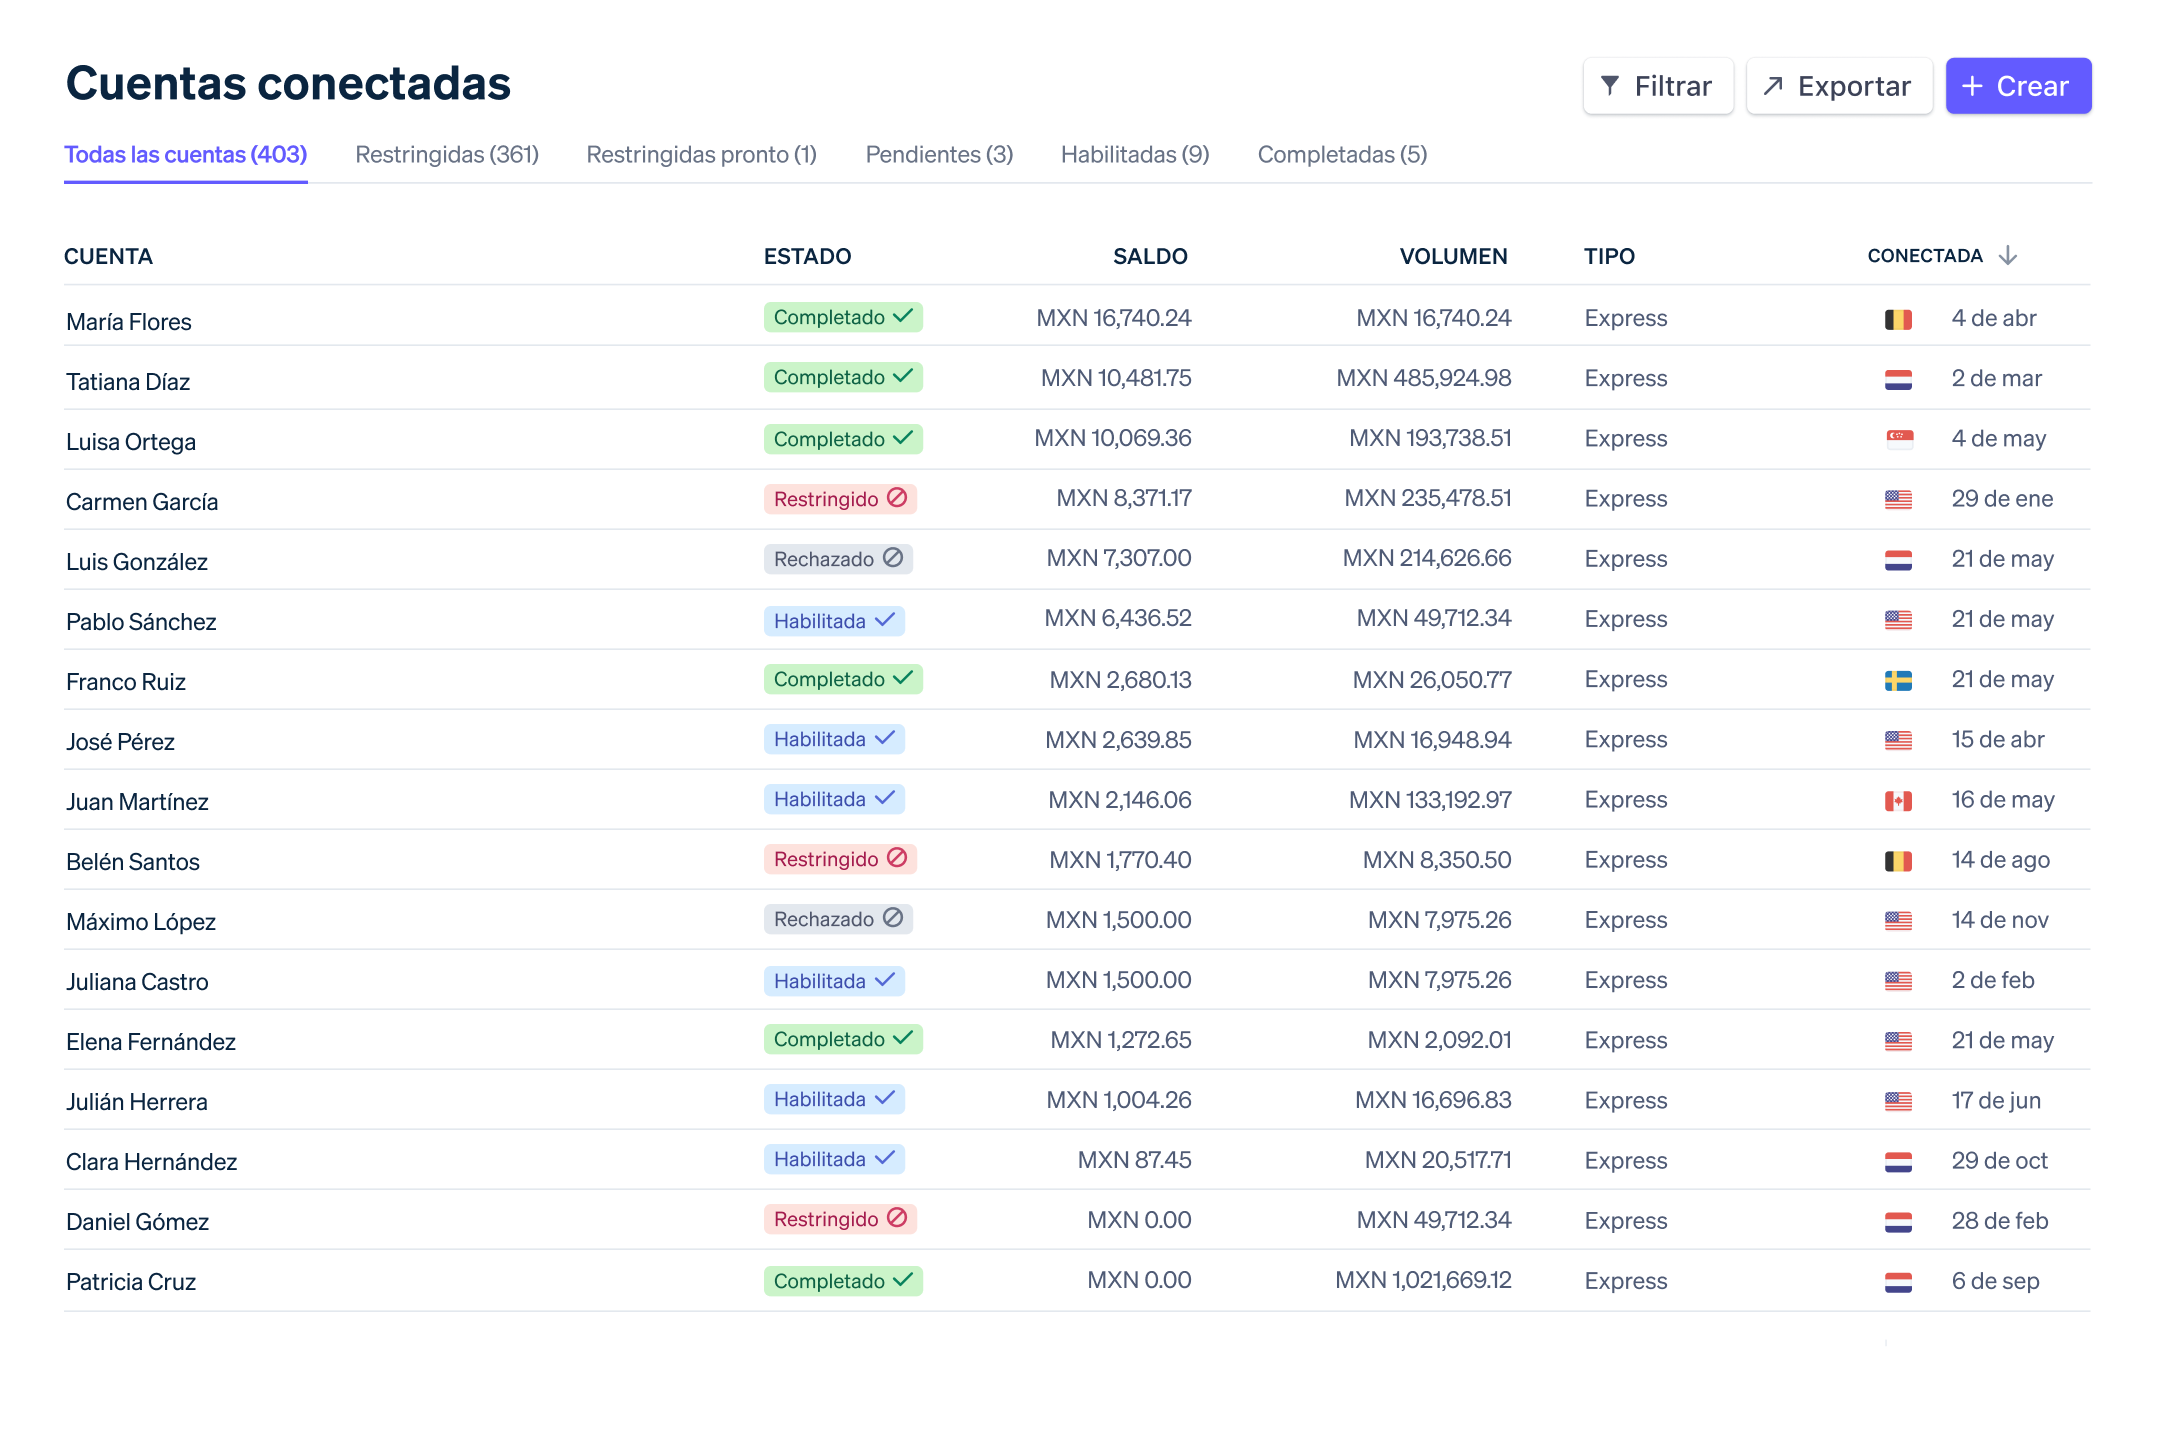Click the Sweden flag in Franco Ruiz row

click(x=1898, y=680)
